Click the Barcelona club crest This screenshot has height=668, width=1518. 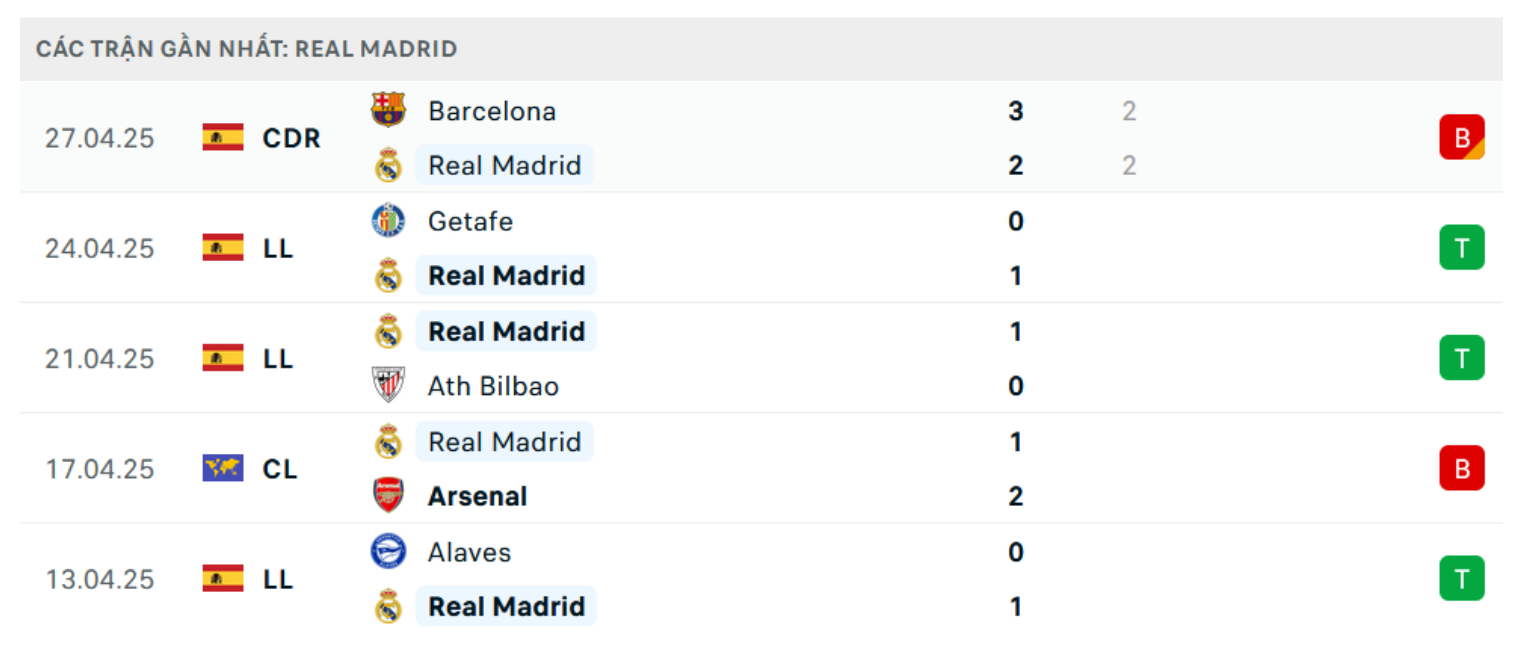coord(388,110)
